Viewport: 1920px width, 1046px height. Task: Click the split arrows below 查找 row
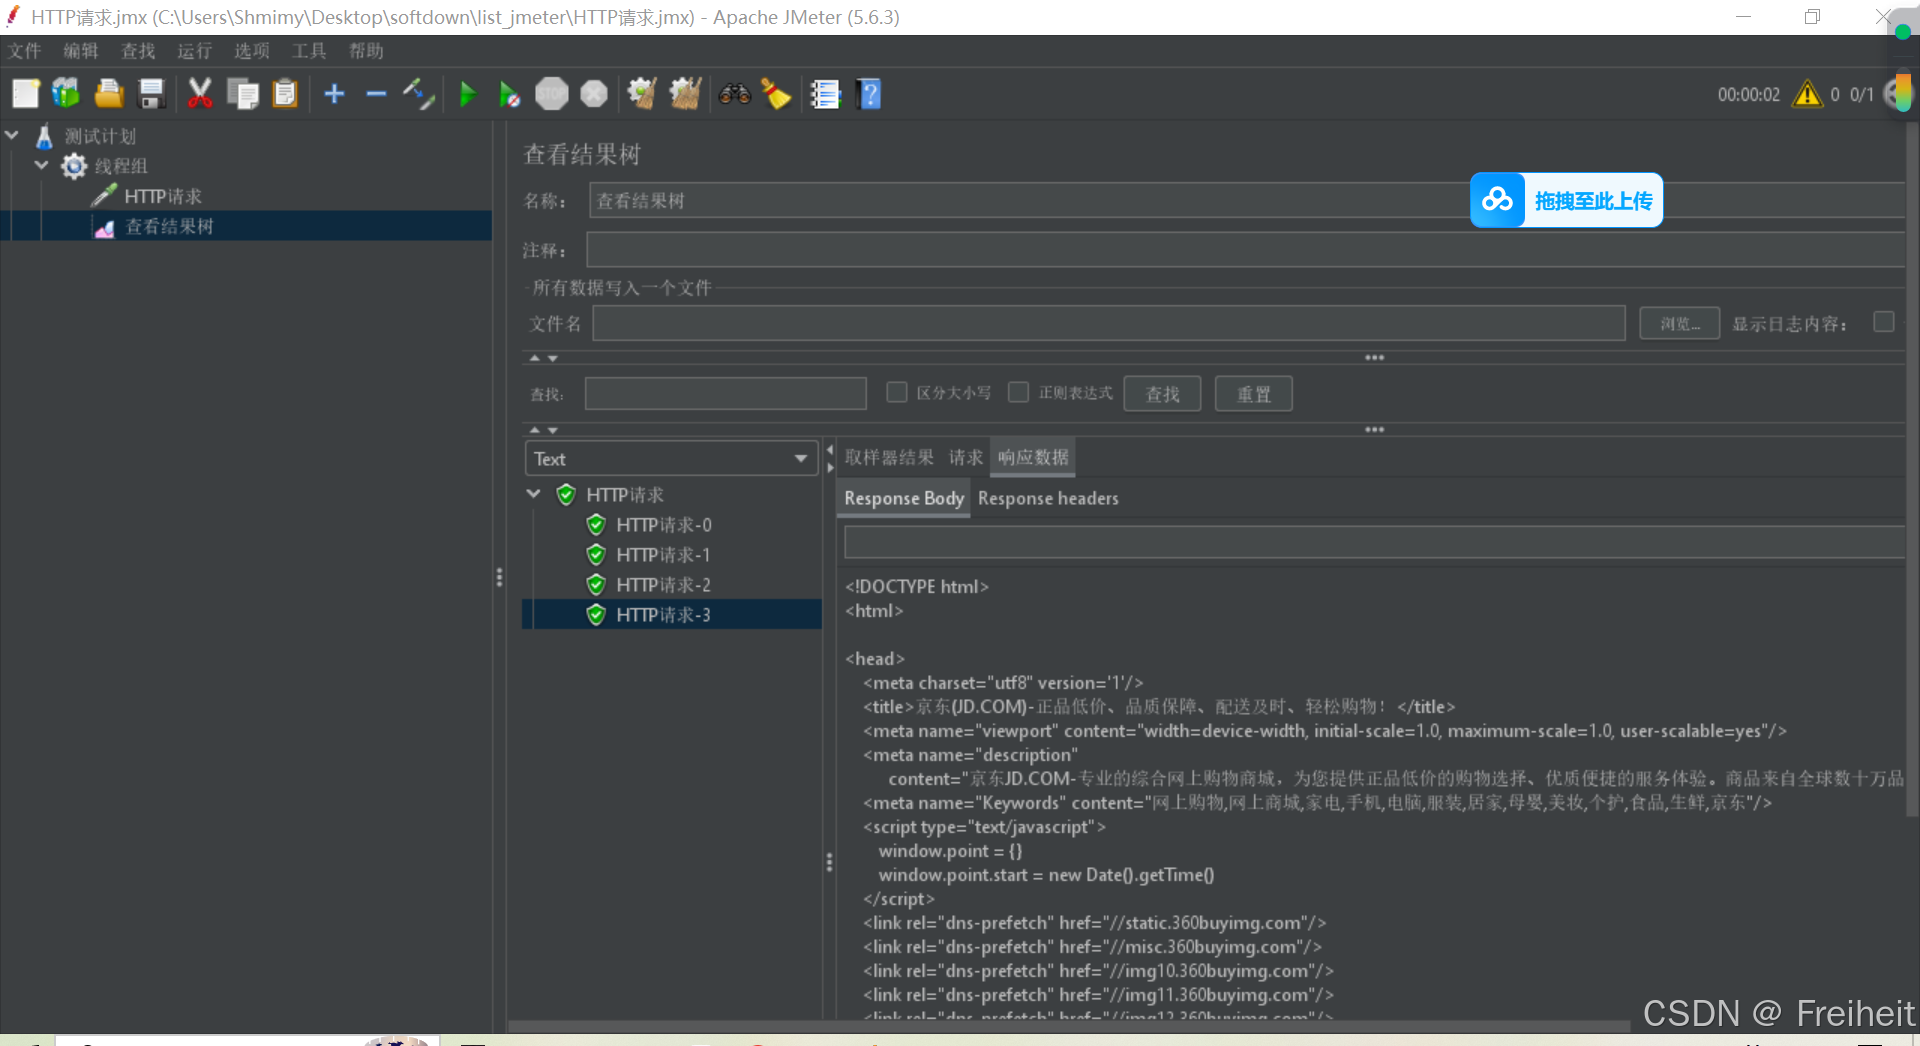[543, 430]
